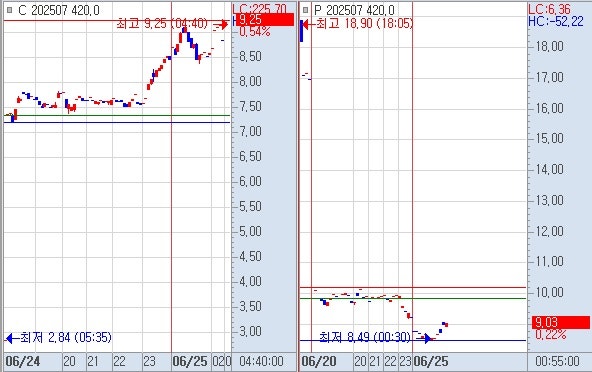
Task: Click the 23 hour label on the call chart
Action: click(x=149, y=362)
